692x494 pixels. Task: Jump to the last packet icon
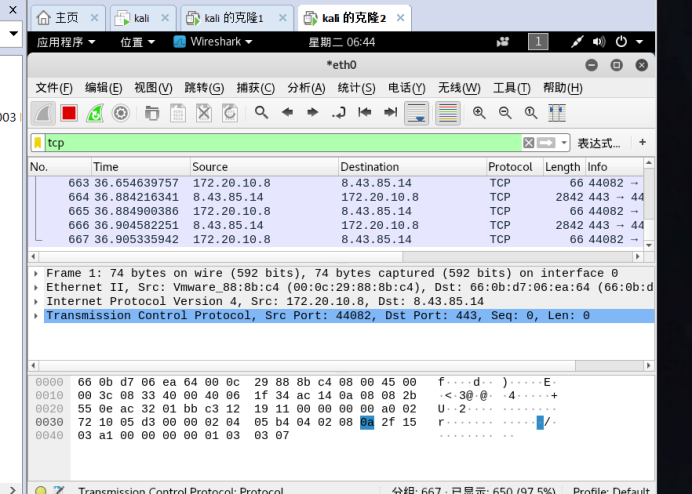tap(391, 113)
